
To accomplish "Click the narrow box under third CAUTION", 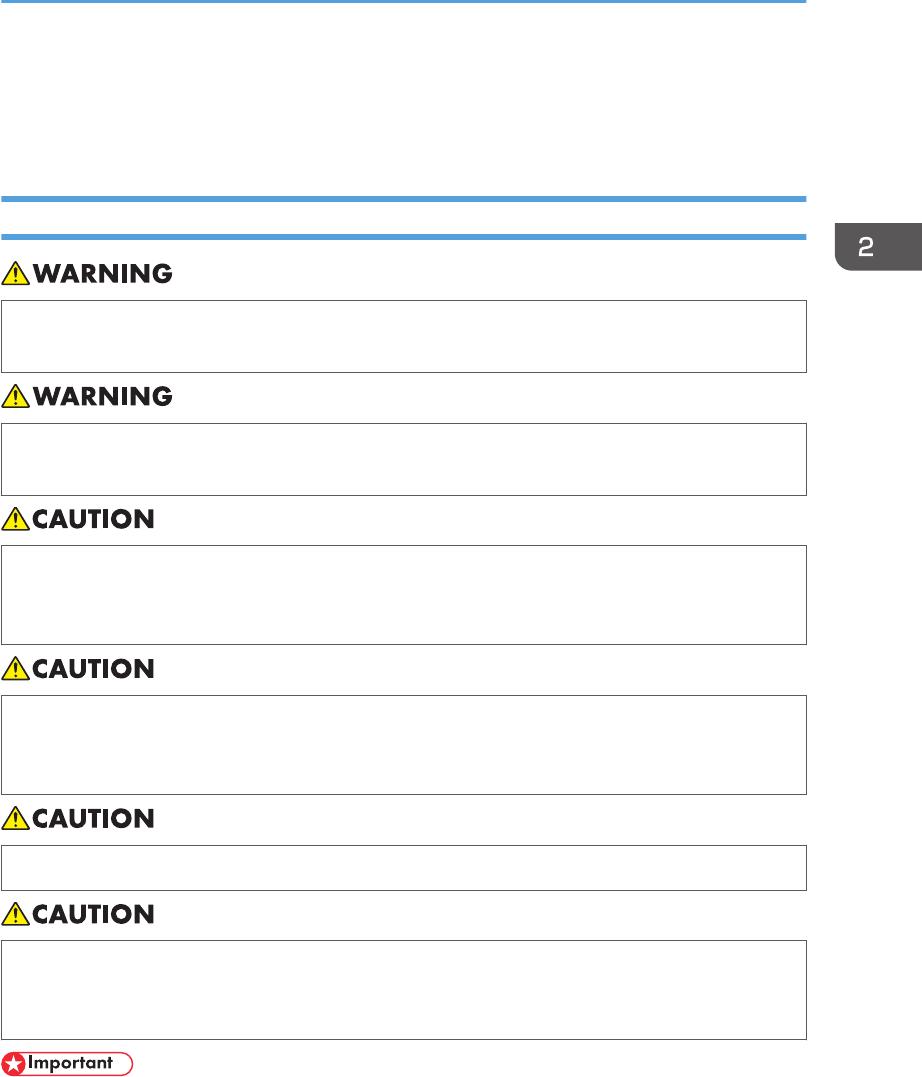I will pos(404,867).
